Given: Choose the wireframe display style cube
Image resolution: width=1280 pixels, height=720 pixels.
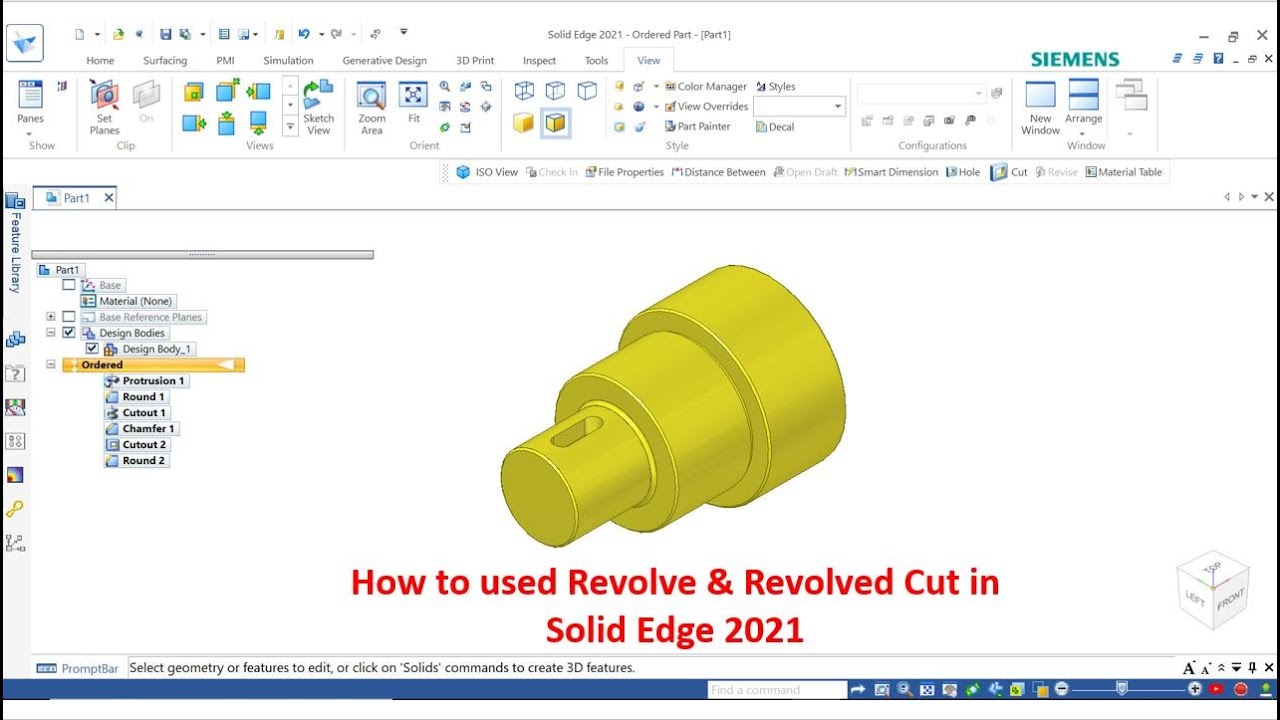Looking at the screenshot, I should [524, 91].
